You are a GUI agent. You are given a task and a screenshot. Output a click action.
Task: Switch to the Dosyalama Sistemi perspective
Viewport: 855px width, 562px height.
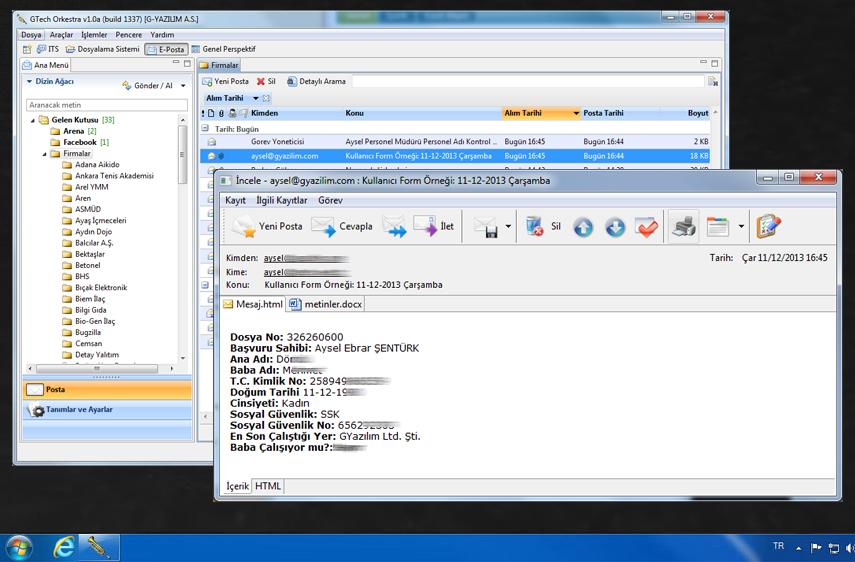point(103,49)
